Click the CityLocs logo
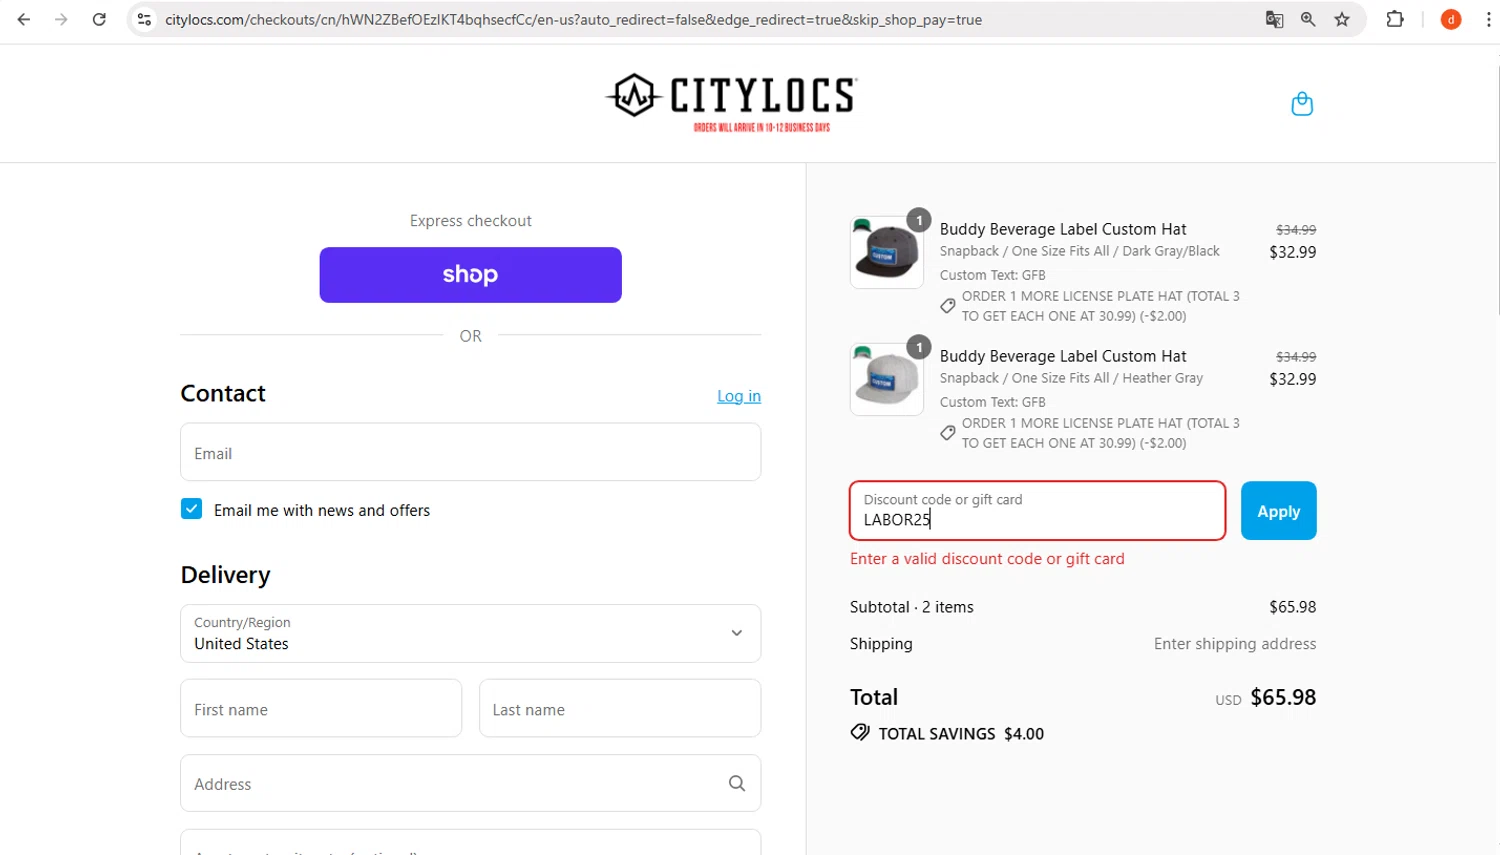The height and width of the screenshot is (855, 1500). (731, 101)
